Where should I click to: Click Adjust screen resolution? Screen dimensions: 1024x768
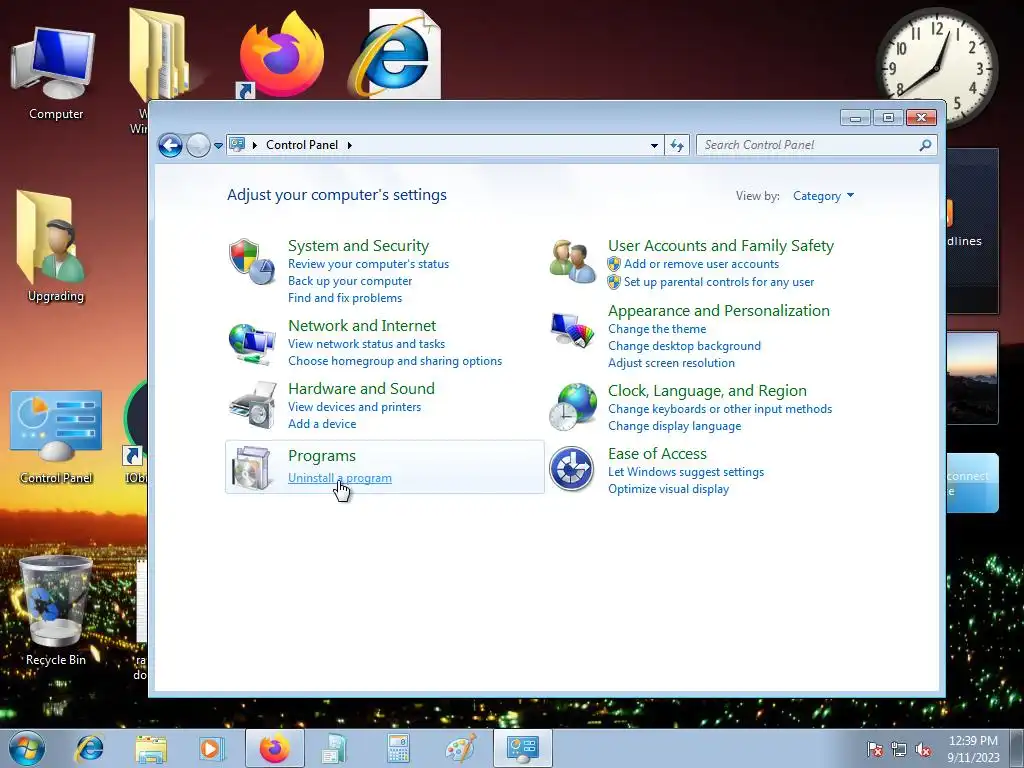tap(671, 363)
